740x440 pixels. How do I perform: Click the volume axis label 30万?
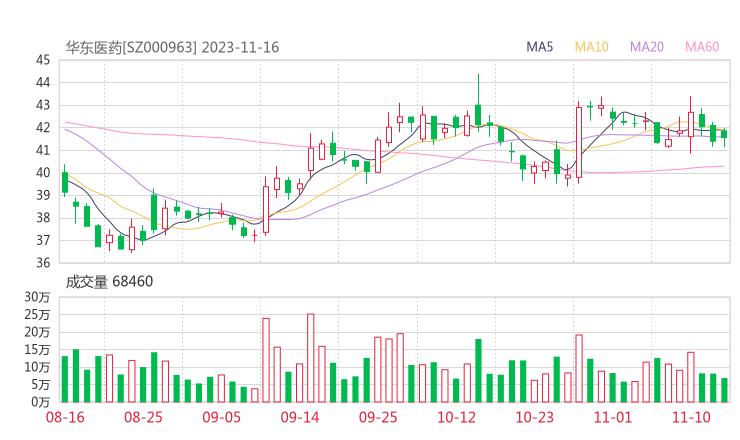point(37,297)
